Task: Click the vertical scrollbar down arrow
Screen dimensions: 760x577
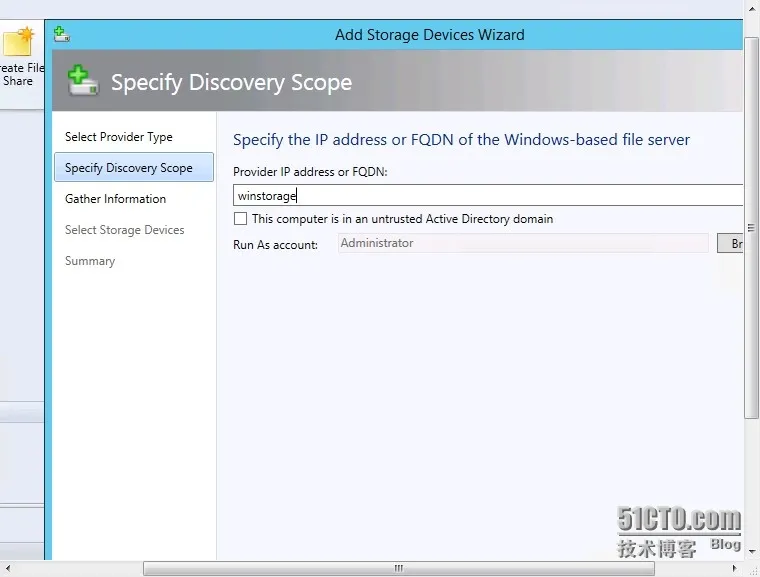Action: pos(752,551)
